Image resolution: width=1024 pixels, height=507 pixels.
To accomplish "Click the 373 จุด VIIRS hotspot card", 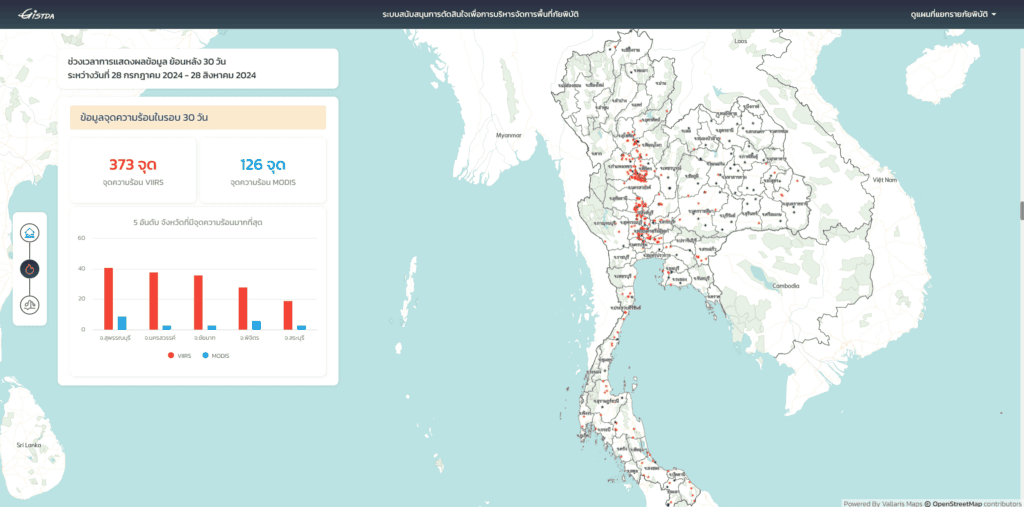I will click(133, 171).
